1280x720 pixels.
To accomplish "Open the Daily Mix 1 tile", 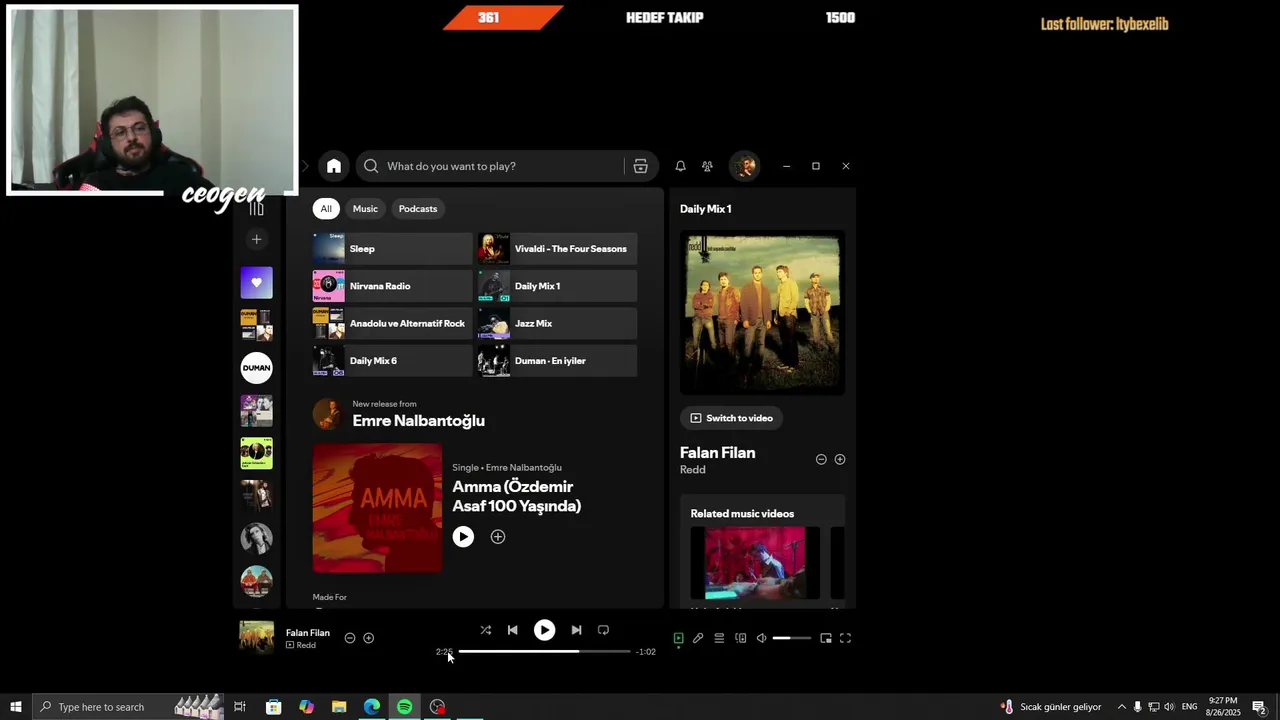I will pos(557,286).
